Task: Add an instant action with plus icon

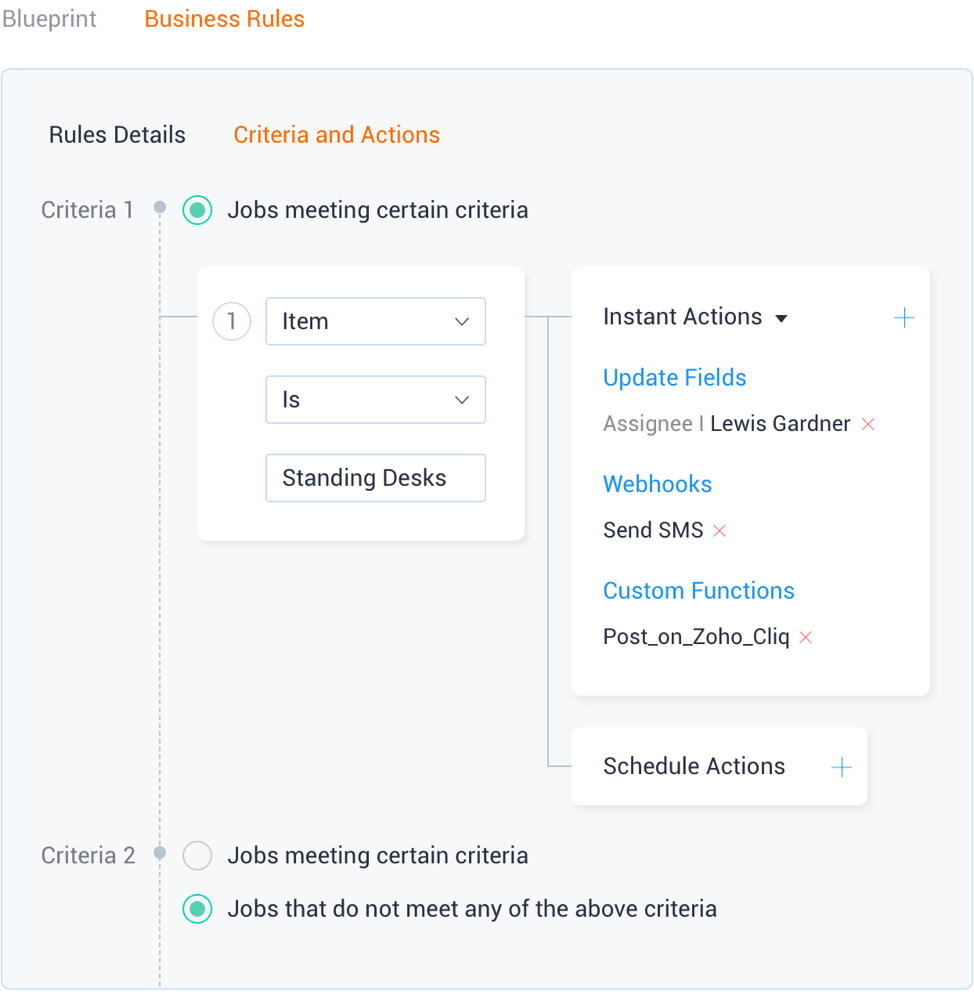Action: [904, 318]
